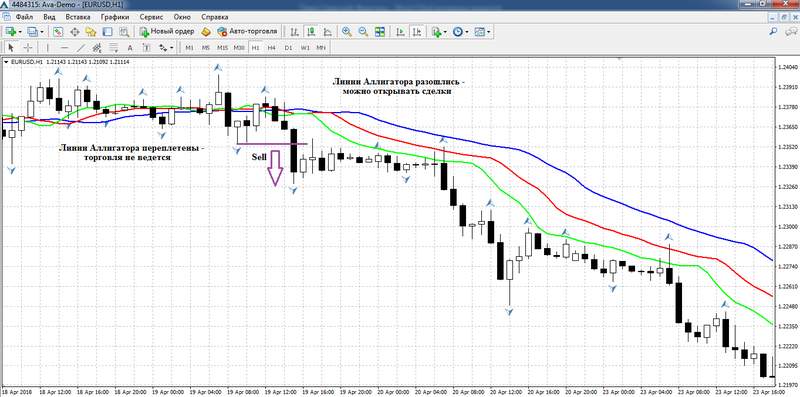Screen dimensions: 800x397
Task: Switch chart to candlesticks mode
Action: [x=311, y=32]
